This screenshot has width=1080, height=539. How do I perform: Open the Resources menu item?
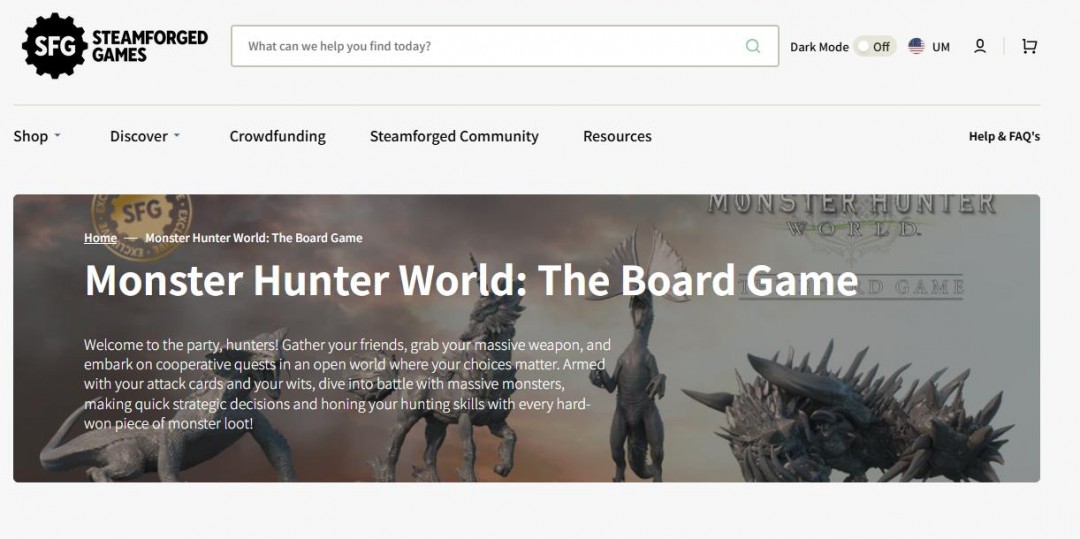617,136
